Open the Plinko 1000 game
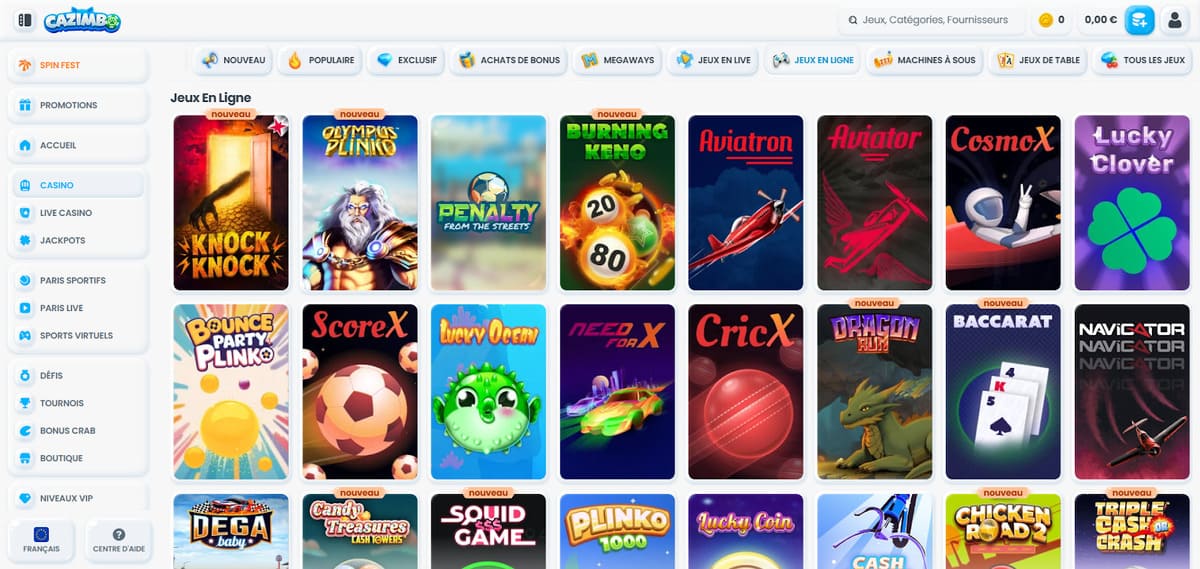This screenshot has width=1200, height=569. (x=617, y=531)
